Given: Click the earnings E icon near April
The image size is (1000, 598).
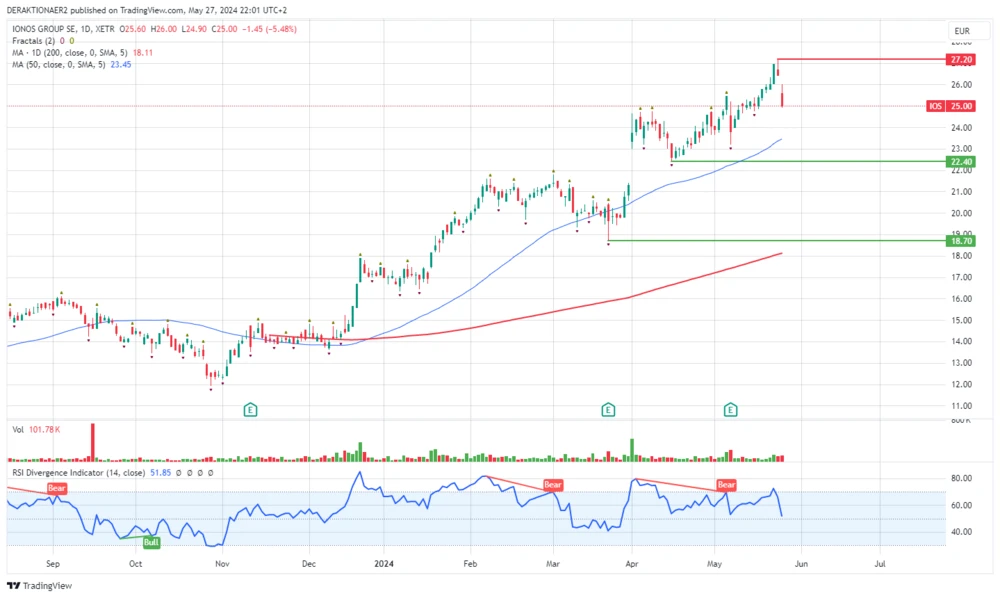Looking at the screenshot, I should 607,409.
